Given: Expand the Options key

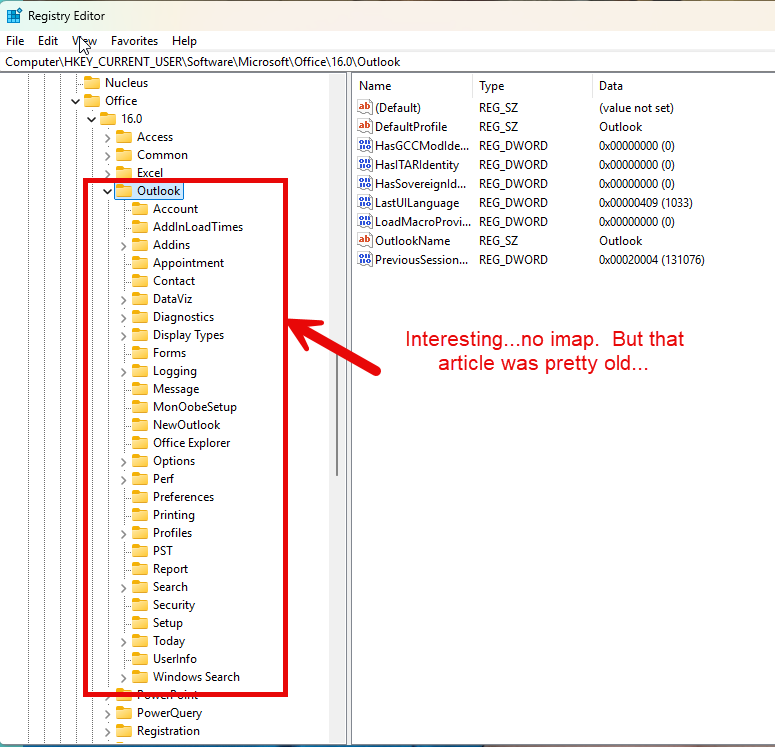Looking at the screenshot, I should [124, 462].
